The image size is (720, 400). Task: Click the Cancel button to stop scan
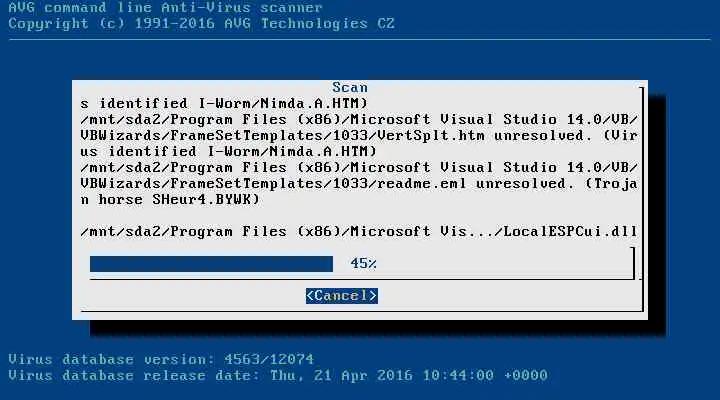(342, 296)
